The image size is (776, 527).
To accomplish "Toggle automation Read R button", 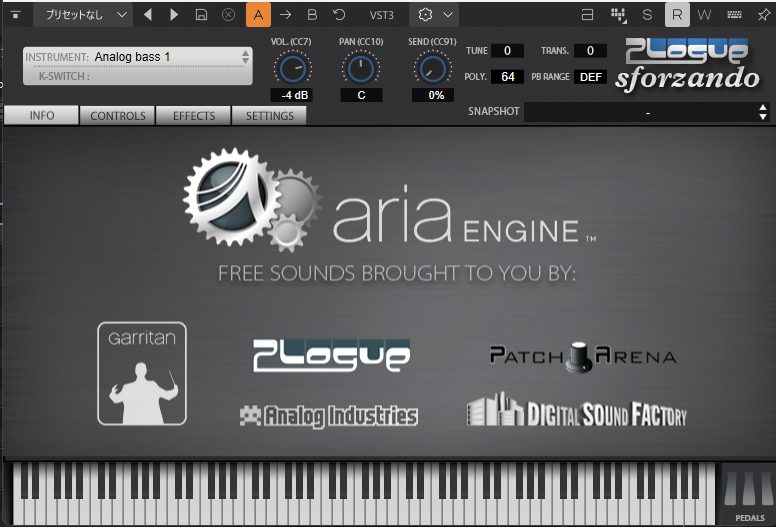I will (677, 15).
